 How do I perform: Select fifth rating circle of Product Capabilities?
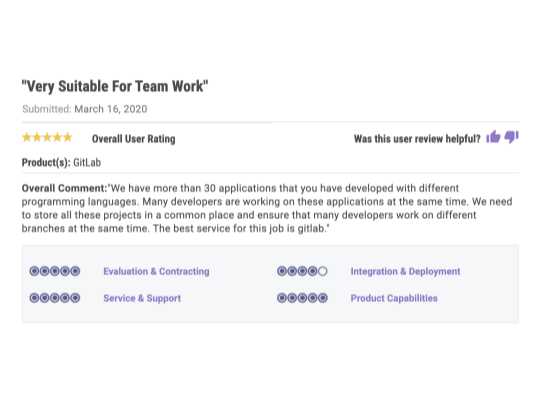tap(322, 298)
